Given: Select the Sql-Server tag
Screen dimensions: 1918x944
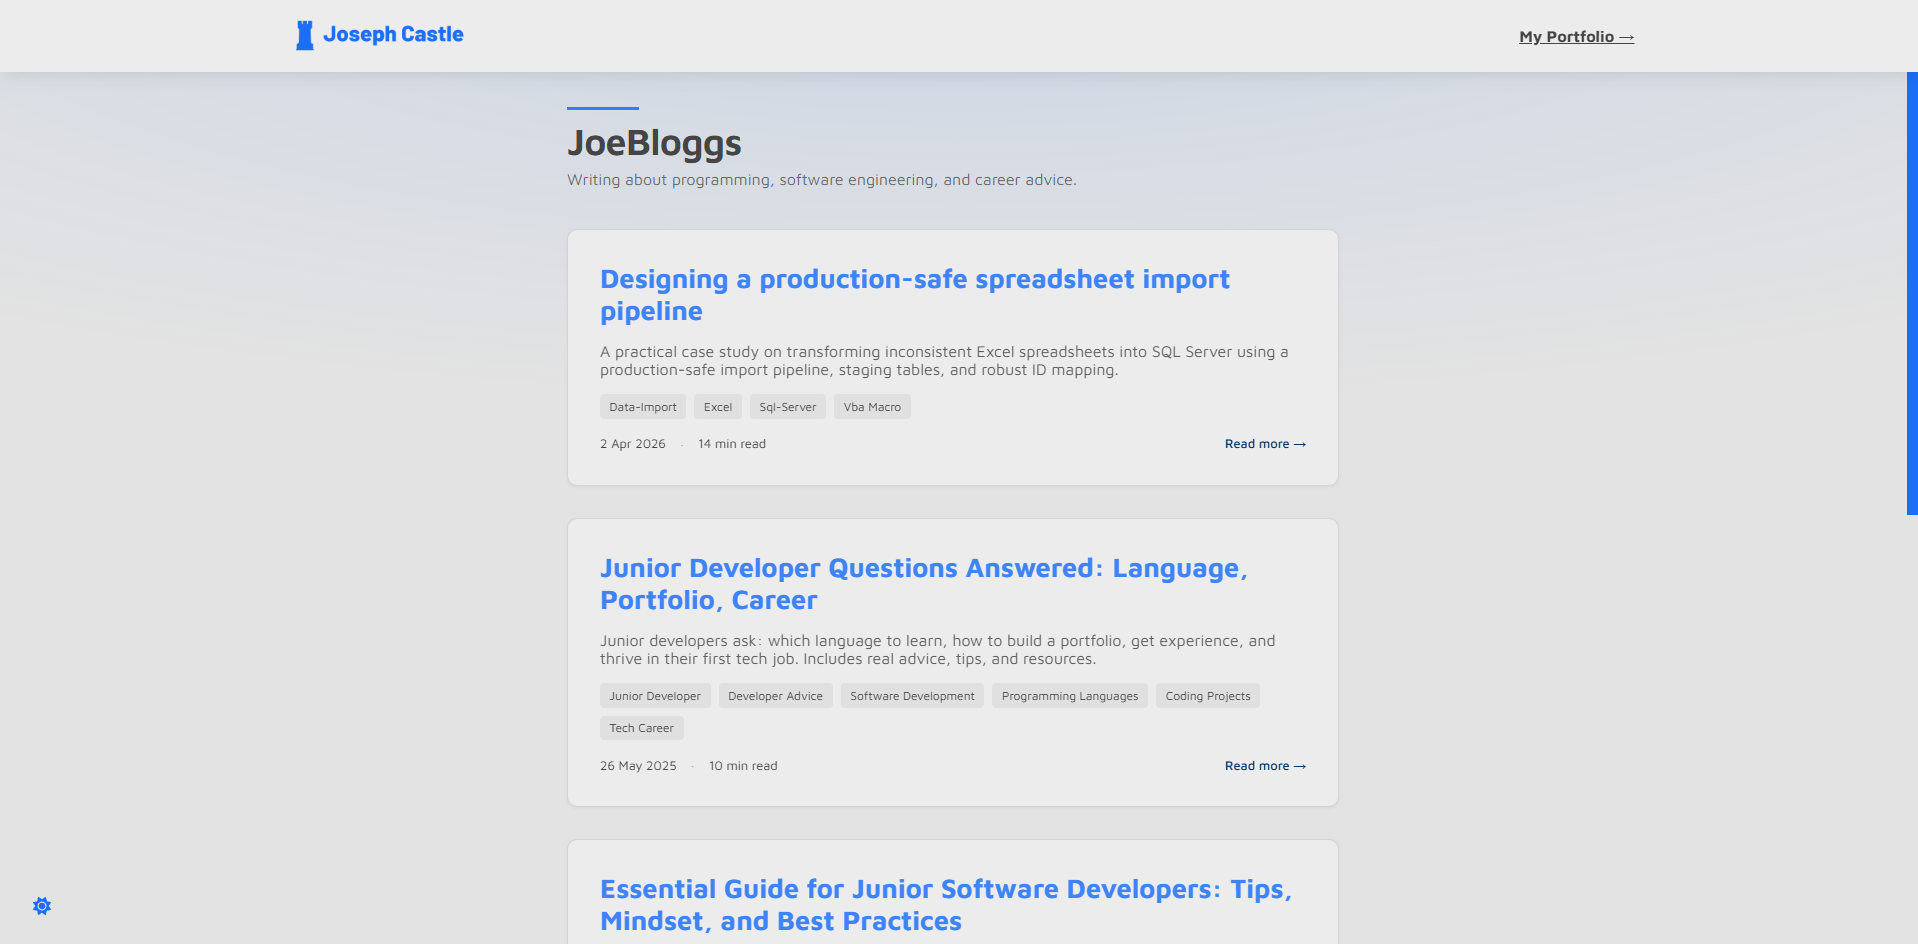Looking at the screenshot, I should point(788,407).
